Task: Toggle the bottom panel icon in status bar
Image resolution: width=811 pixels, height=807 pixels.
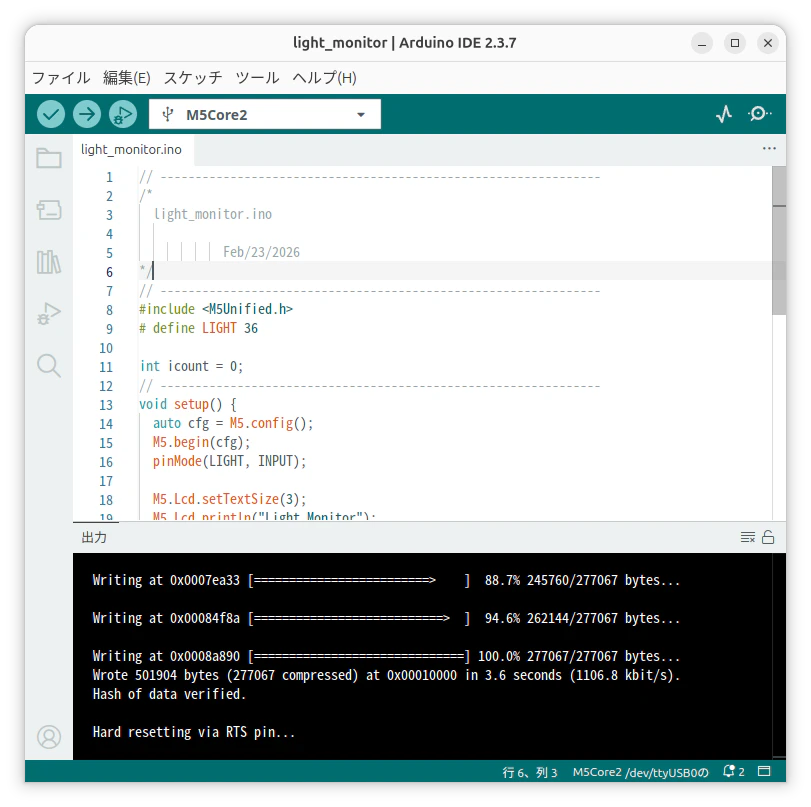Action: coord(764,772)
